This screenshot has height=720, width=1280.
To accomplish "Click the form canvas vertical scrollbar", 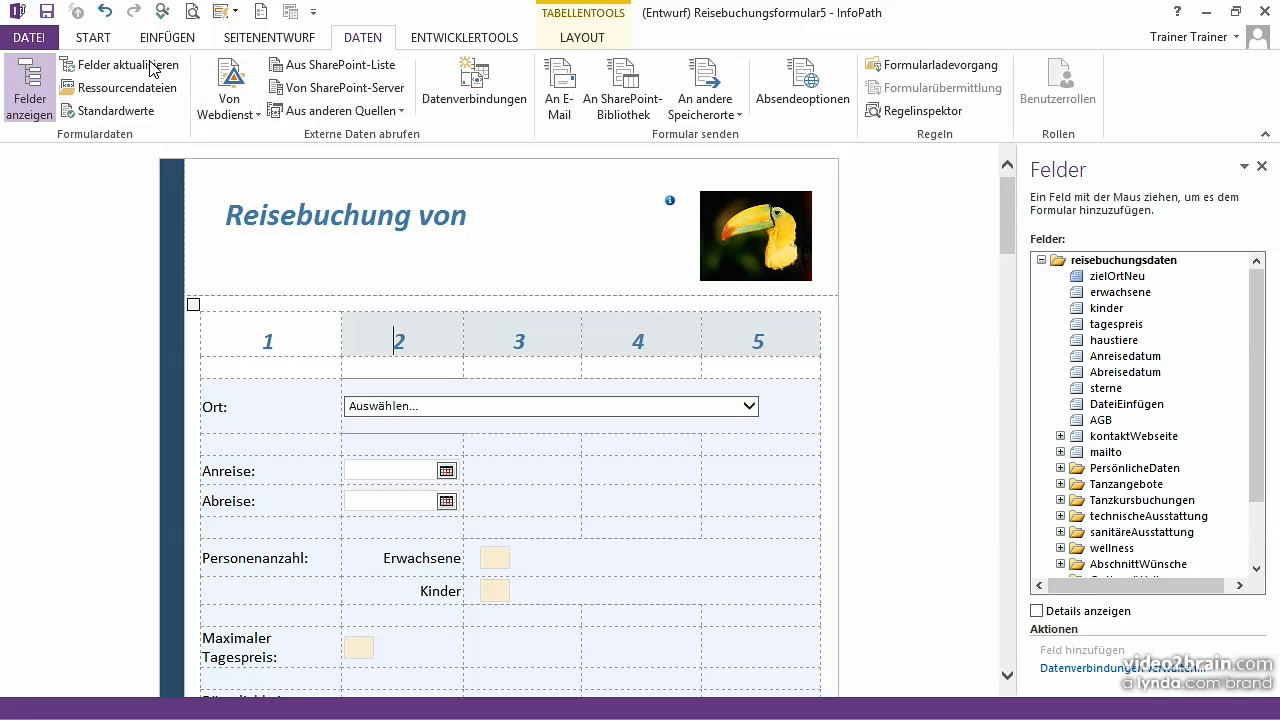I will pyautogui.click(x=1008, y=420).
